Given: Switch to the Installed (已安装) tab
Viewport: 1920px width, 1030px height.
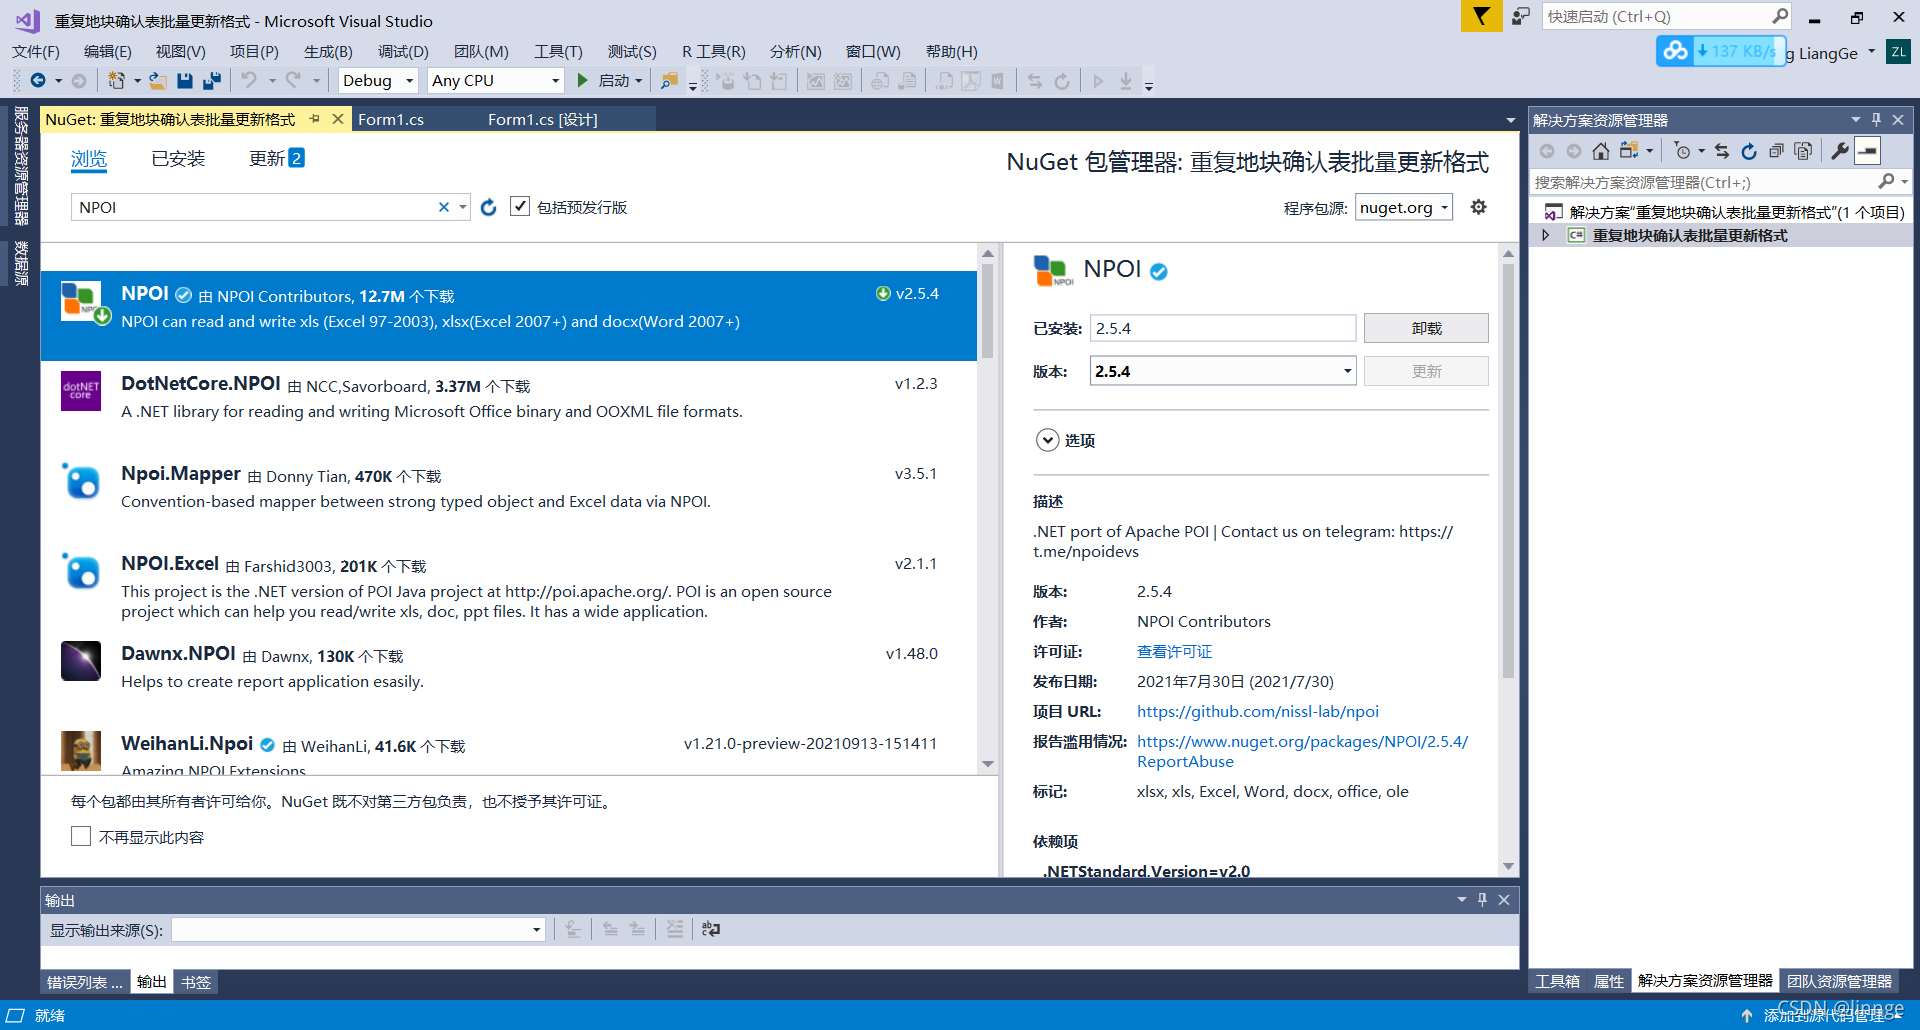Looking at the screenshot, I should point(178,159).
